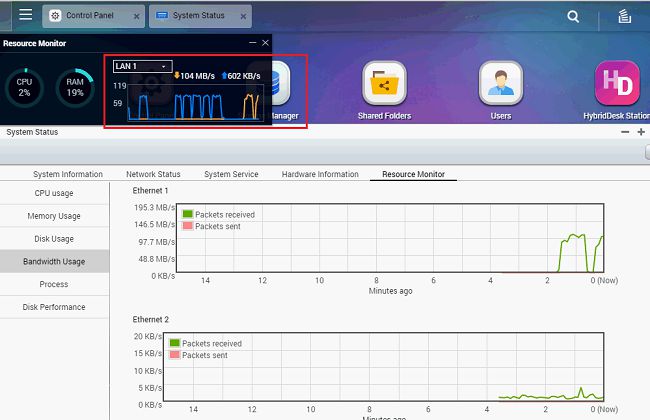Click Ethernet 1 Packets received green swatch
This screenshot has height=420, width=650.
pyautogui.click(x=188, y=214)
